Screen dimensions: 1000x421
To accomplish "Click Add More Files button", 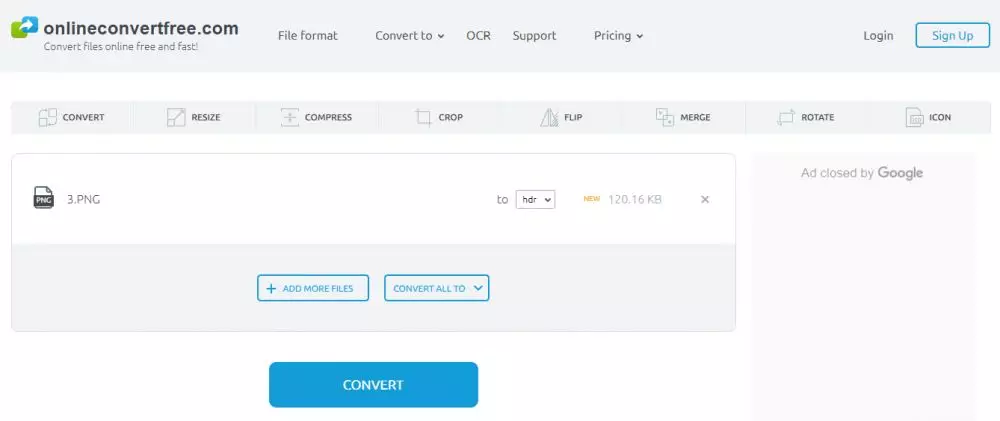I will (312, 288).
